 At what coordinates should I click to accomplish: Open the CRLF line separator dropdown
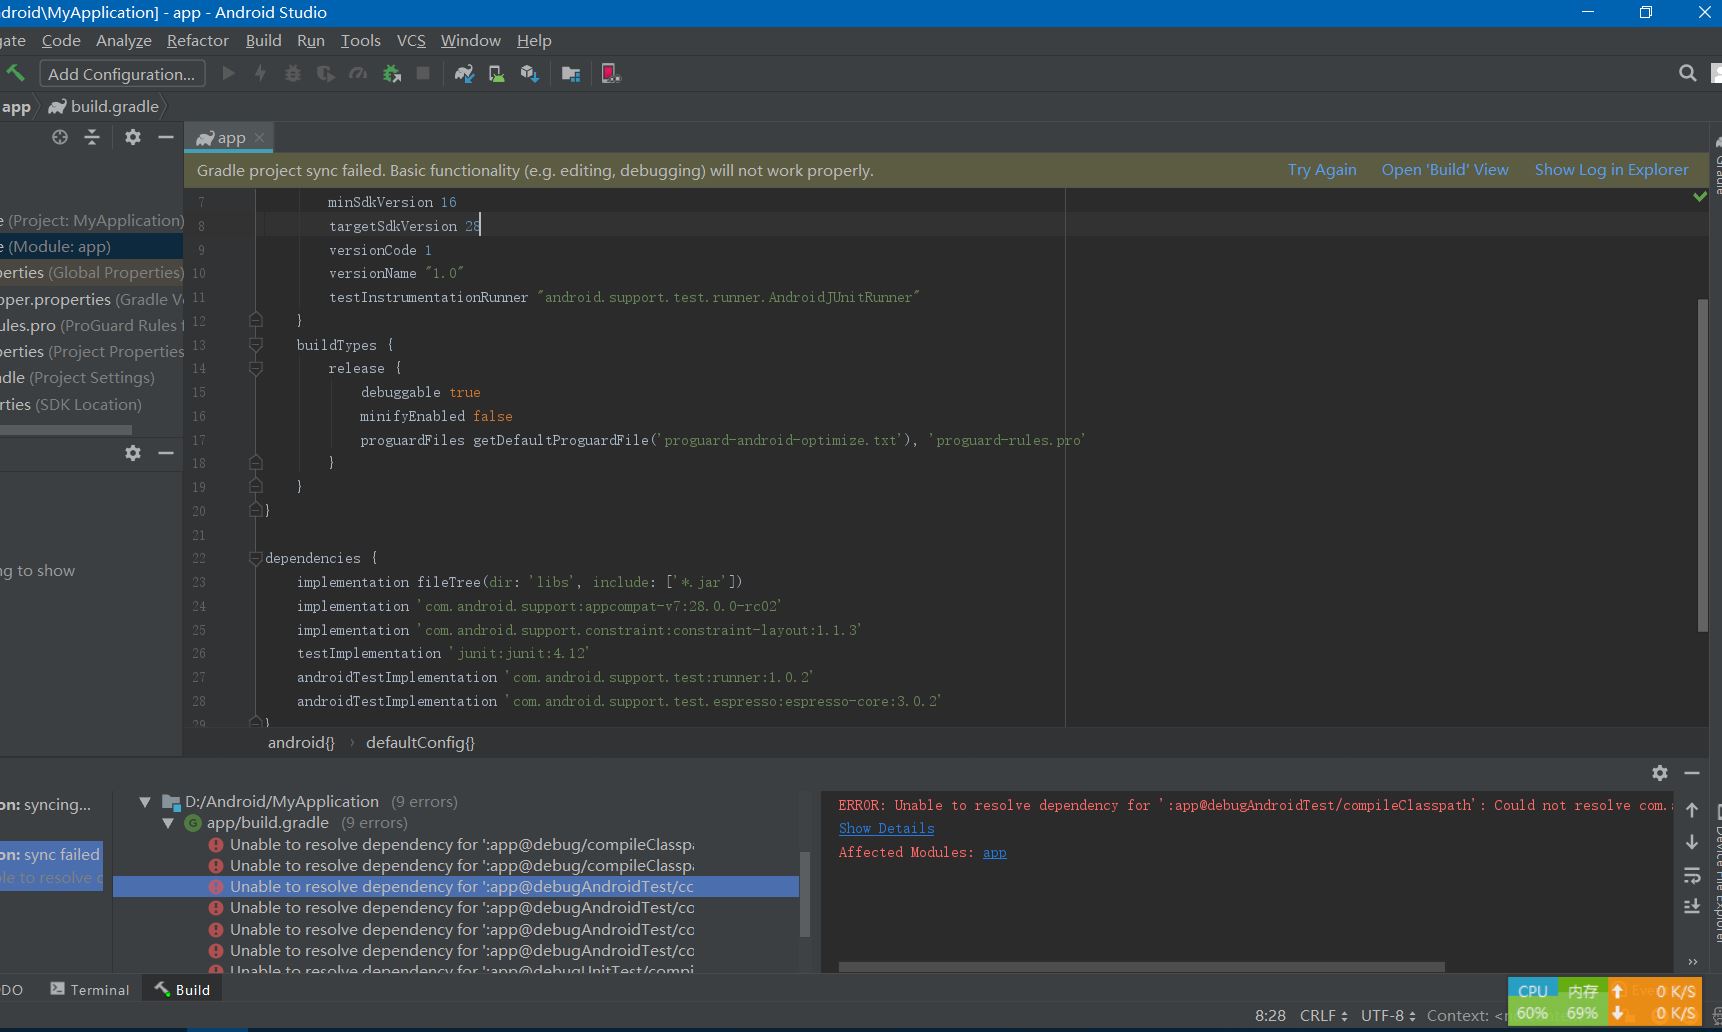(x=1324, y=1015)
